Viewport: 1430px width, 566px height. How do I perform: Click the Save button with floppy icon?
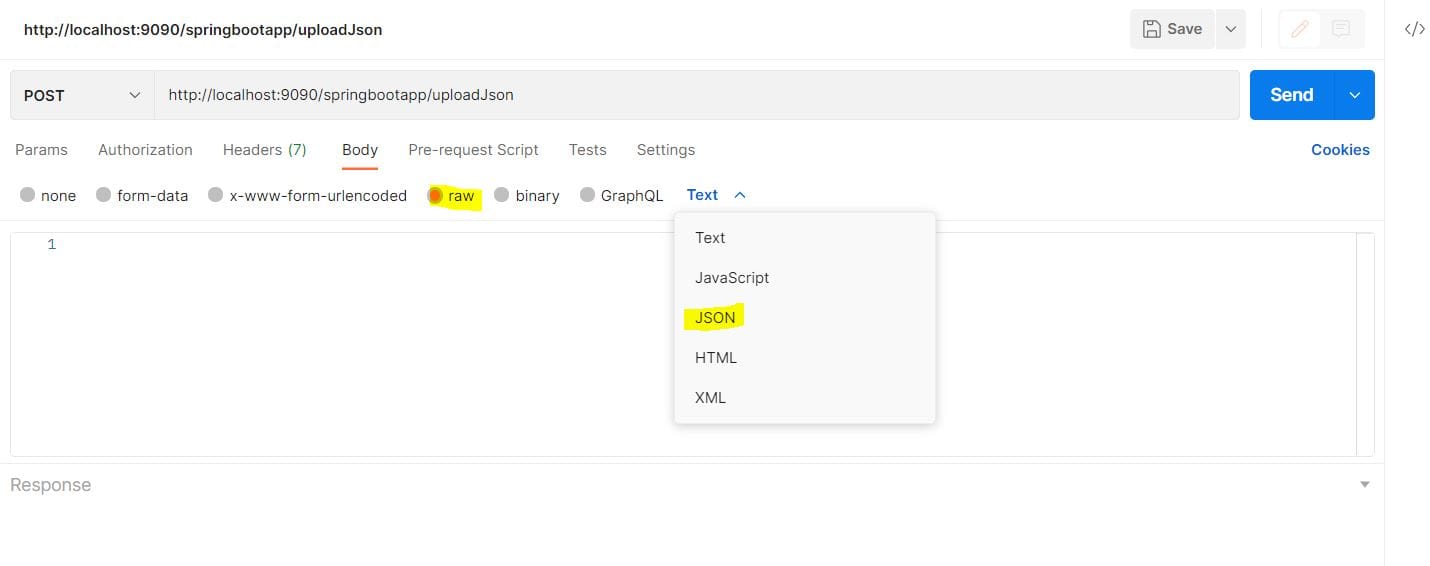tap(1172, 29)
